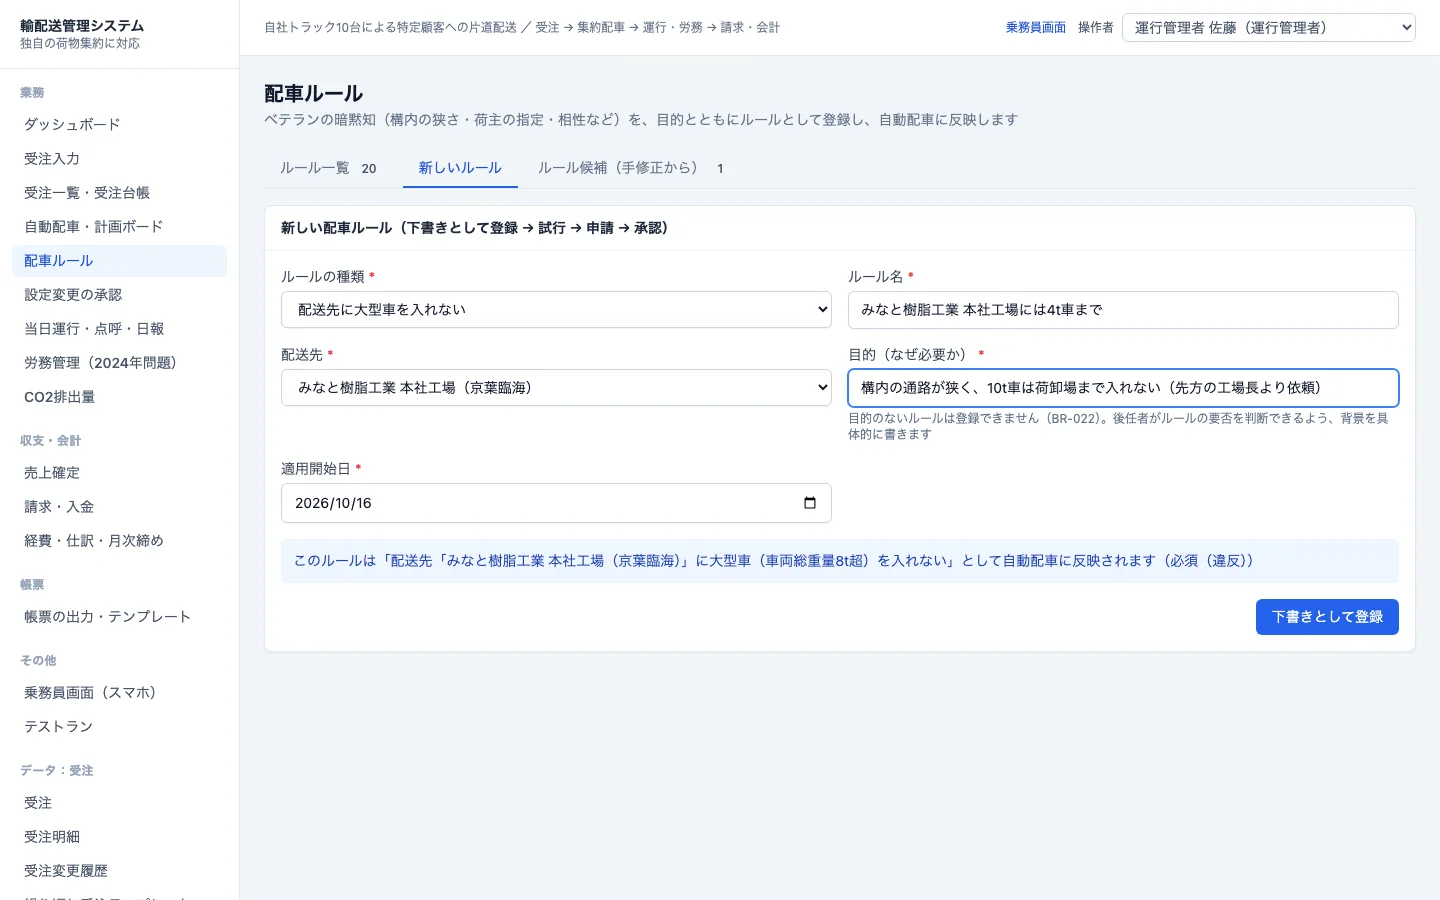Open the 配送先 dropdown
1440x900 pixels.
pyautogui.click(x=556, y=388)
